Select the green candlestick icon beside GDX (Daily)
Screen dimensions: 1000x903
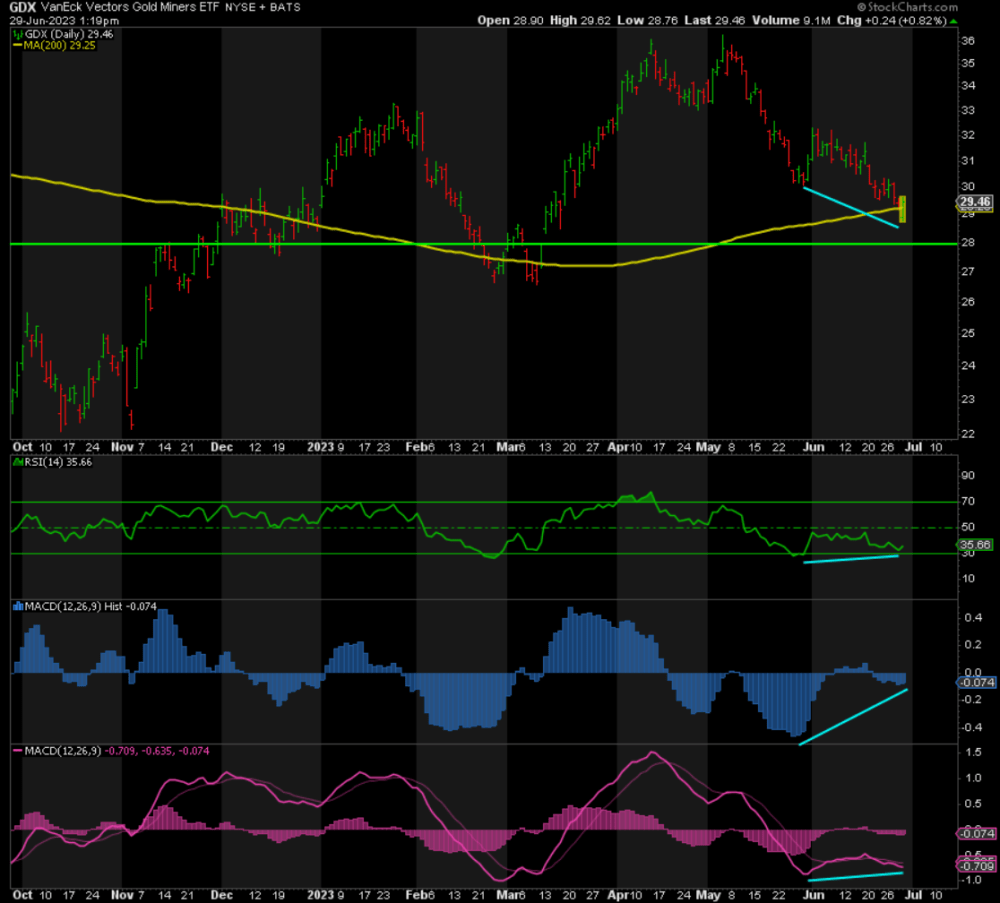17,33
